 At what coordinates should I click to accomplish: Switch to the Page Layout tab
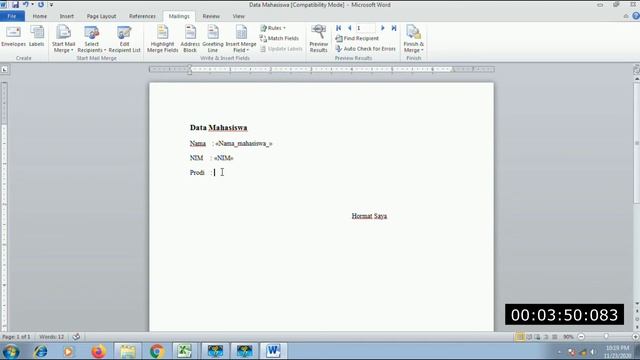101,16
